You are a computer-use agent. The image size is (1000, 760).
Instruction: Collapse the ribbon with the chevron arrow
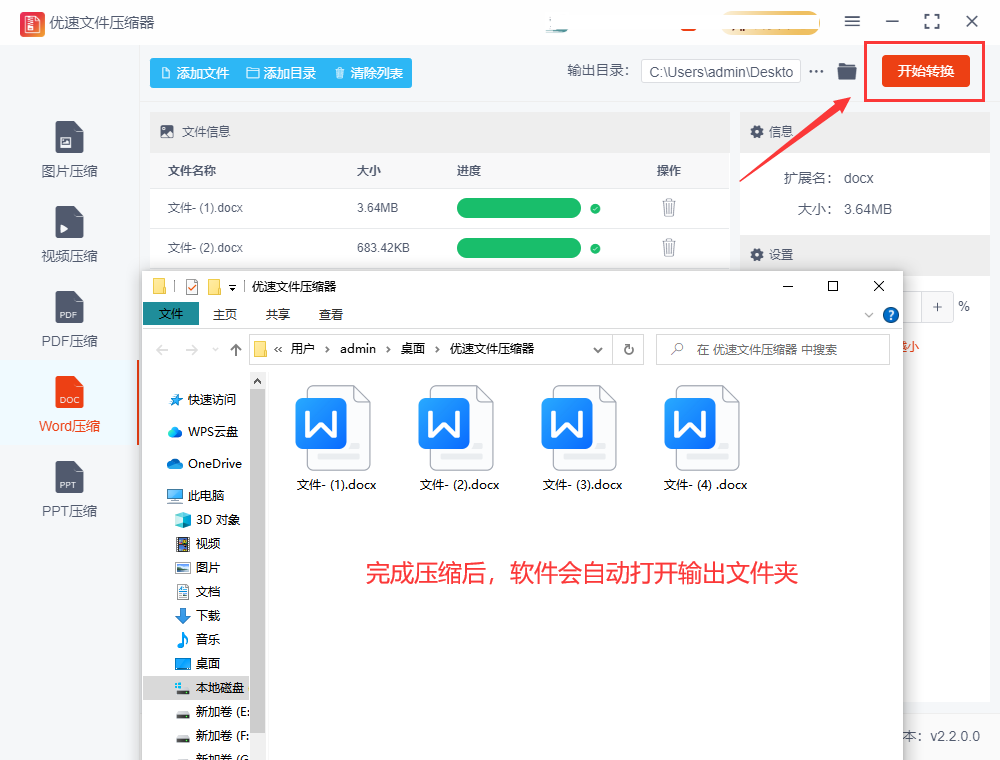pos(868,314)
